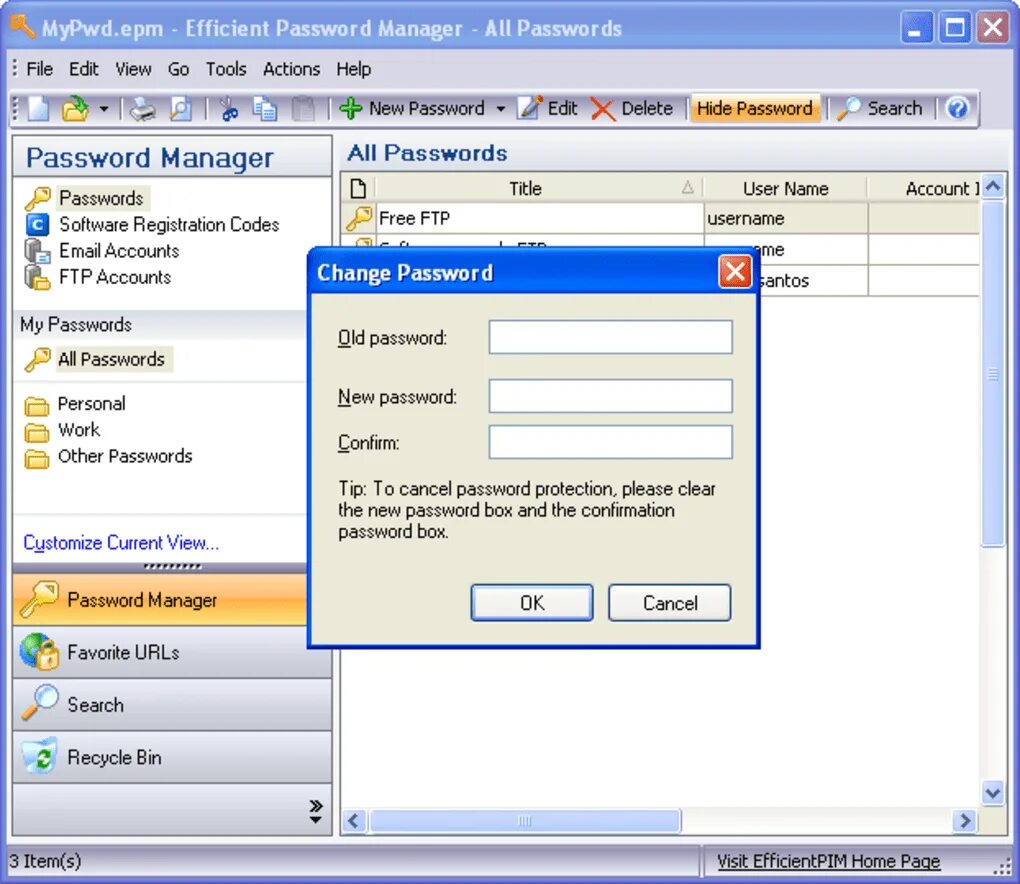Click the Print toolbar icon

[142, 109]
